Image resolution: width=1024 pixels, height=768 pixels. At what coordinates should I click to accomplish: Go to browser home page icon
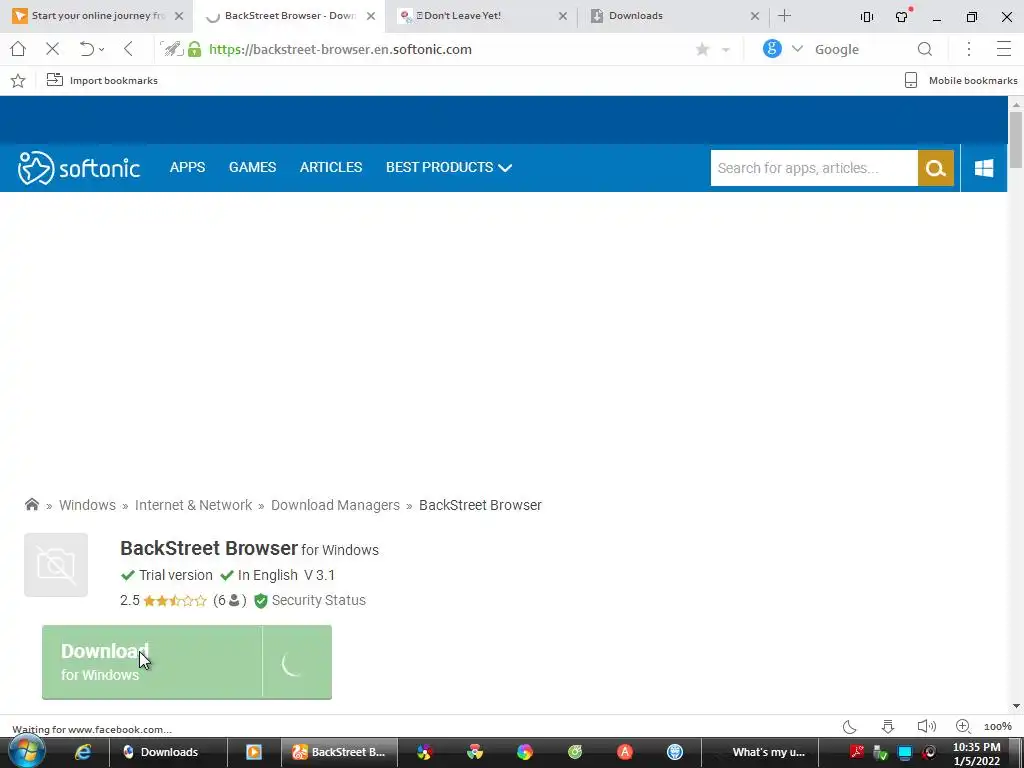tap(18, 49)
